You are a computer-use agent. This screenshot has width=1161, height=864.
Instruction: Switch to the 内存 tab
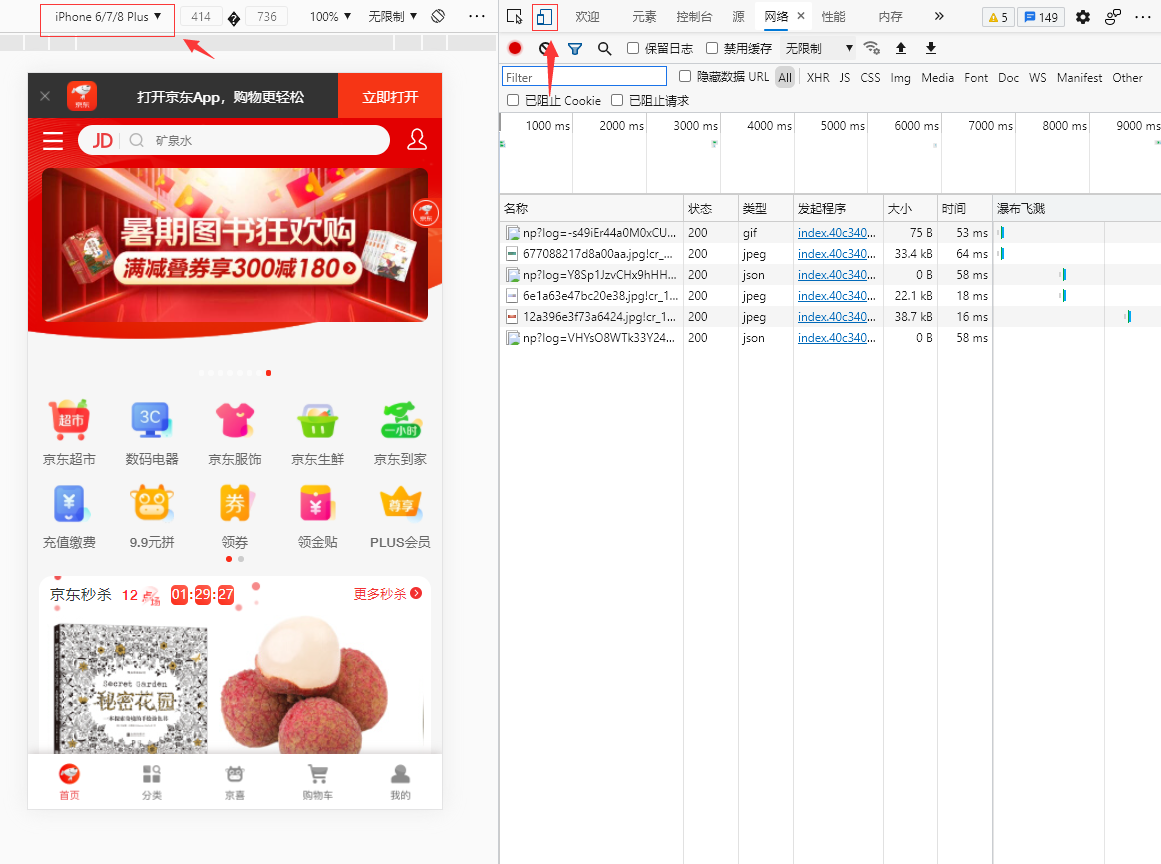(x=890, y=16)
